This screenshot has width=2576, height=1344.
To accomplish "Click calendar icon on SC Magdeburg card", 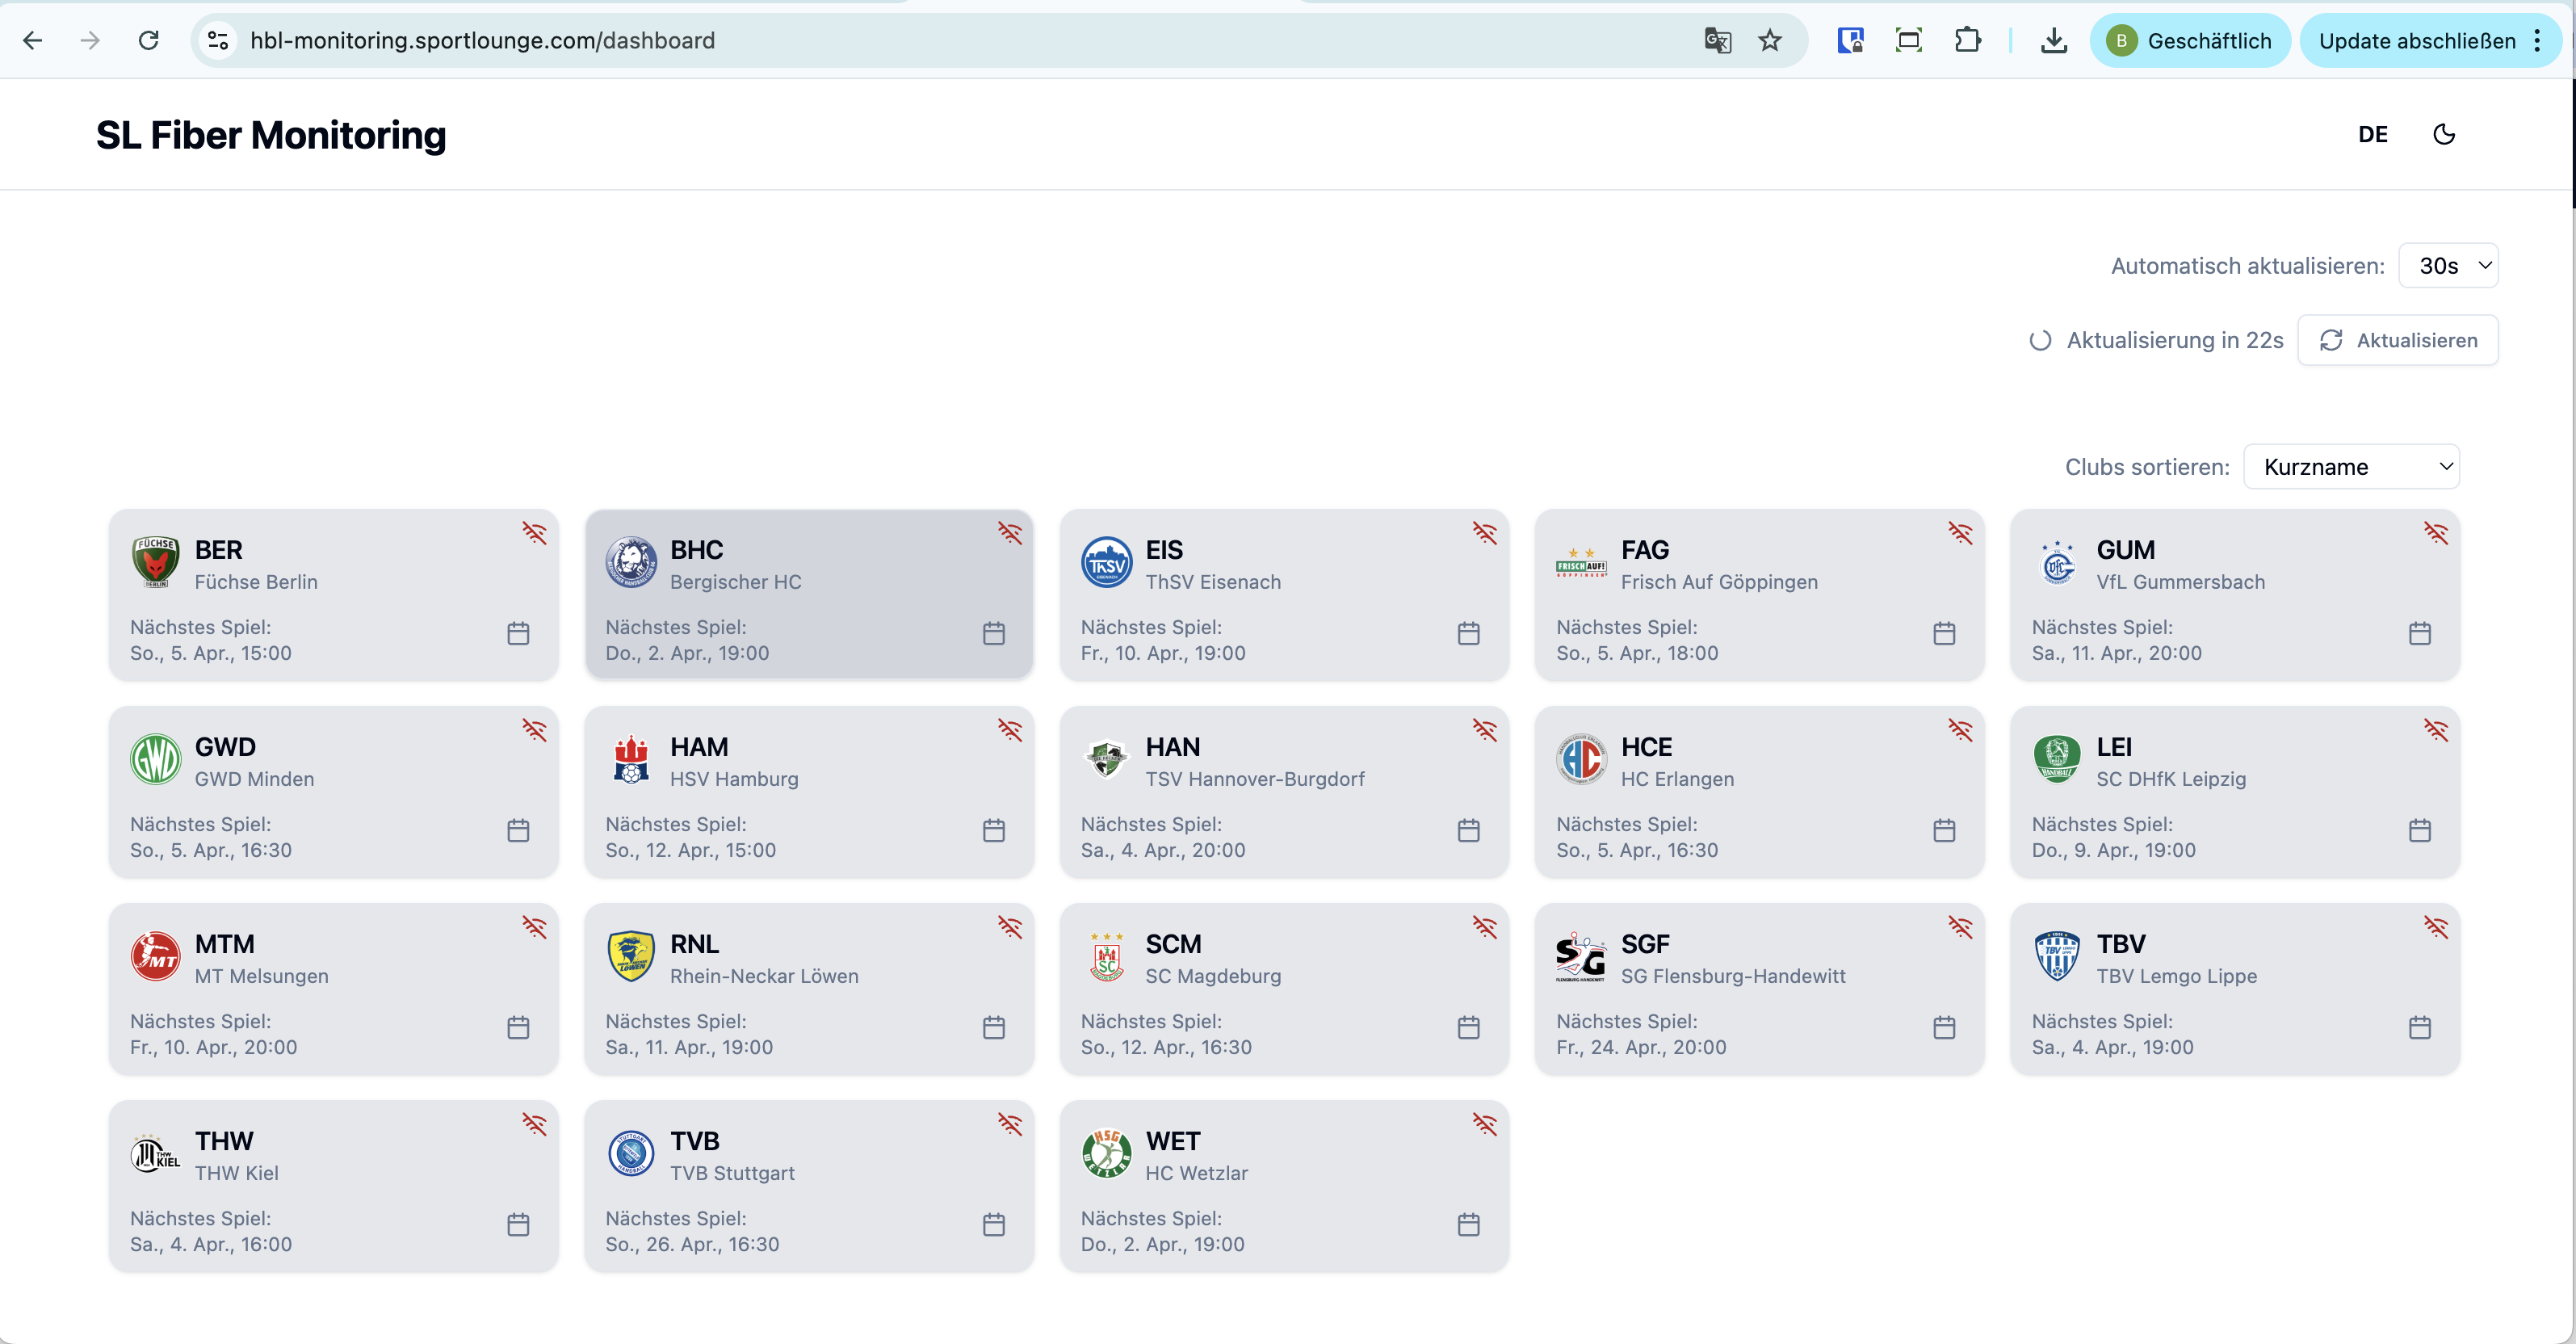I will click(x=1468, y=1027).
